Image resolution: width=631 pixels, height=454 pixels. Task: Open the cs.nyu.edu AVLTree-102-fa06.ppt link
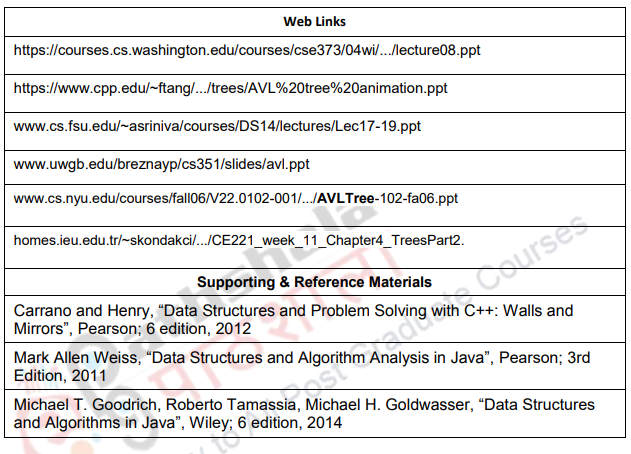click(x=235, y=198)
